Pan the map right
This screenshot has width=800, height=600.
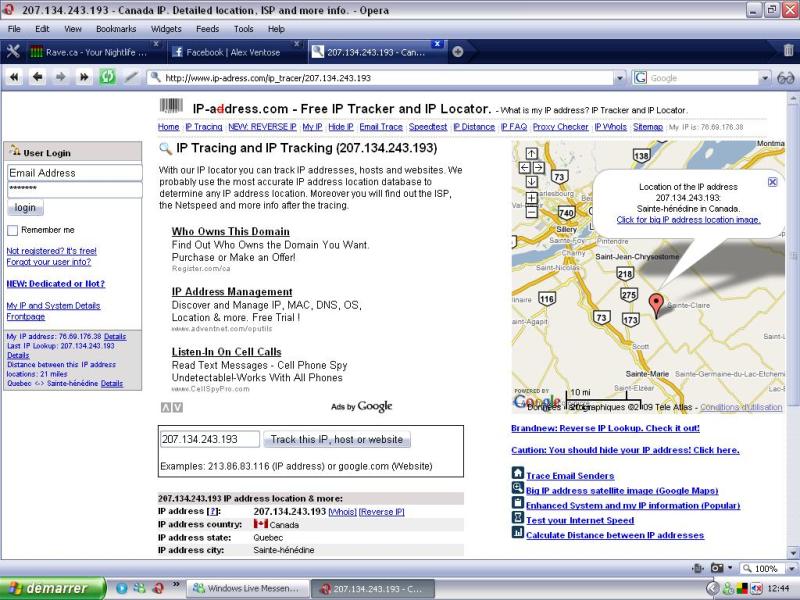pos(538,167)
